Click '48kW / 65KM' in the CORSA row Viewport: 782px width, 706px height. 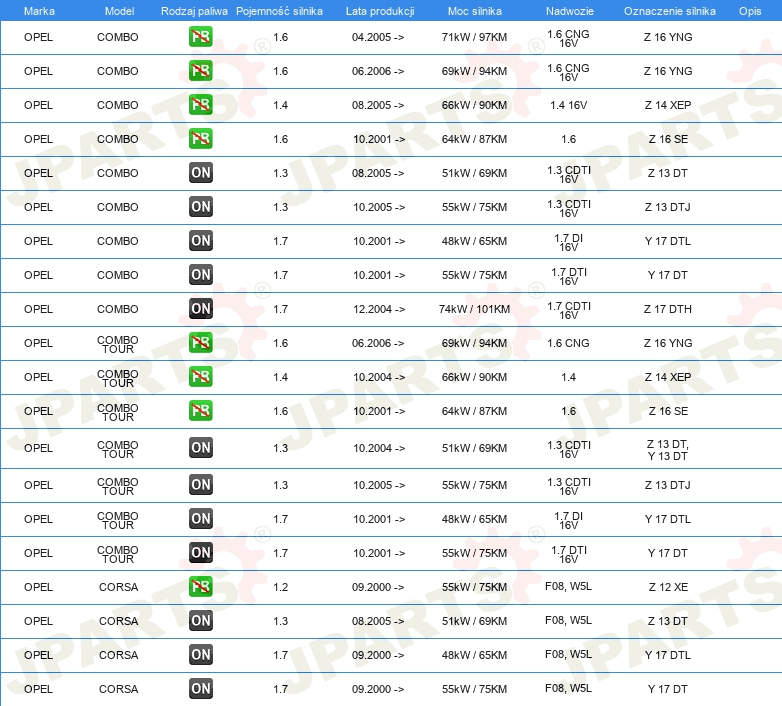pyautogui.click(x=474, y=655)
